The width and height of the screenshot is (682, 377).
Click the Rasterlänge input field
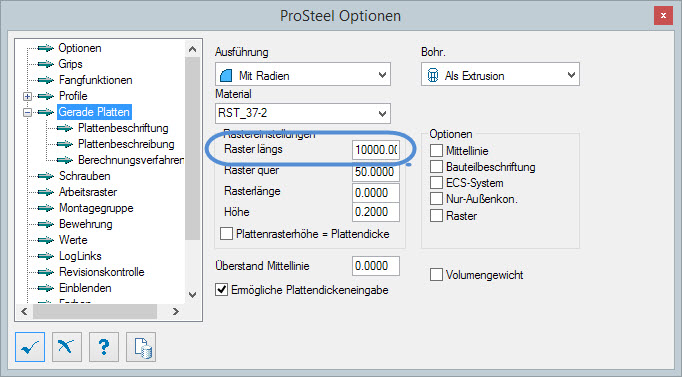pyautogui.click(x=376, y=193)
